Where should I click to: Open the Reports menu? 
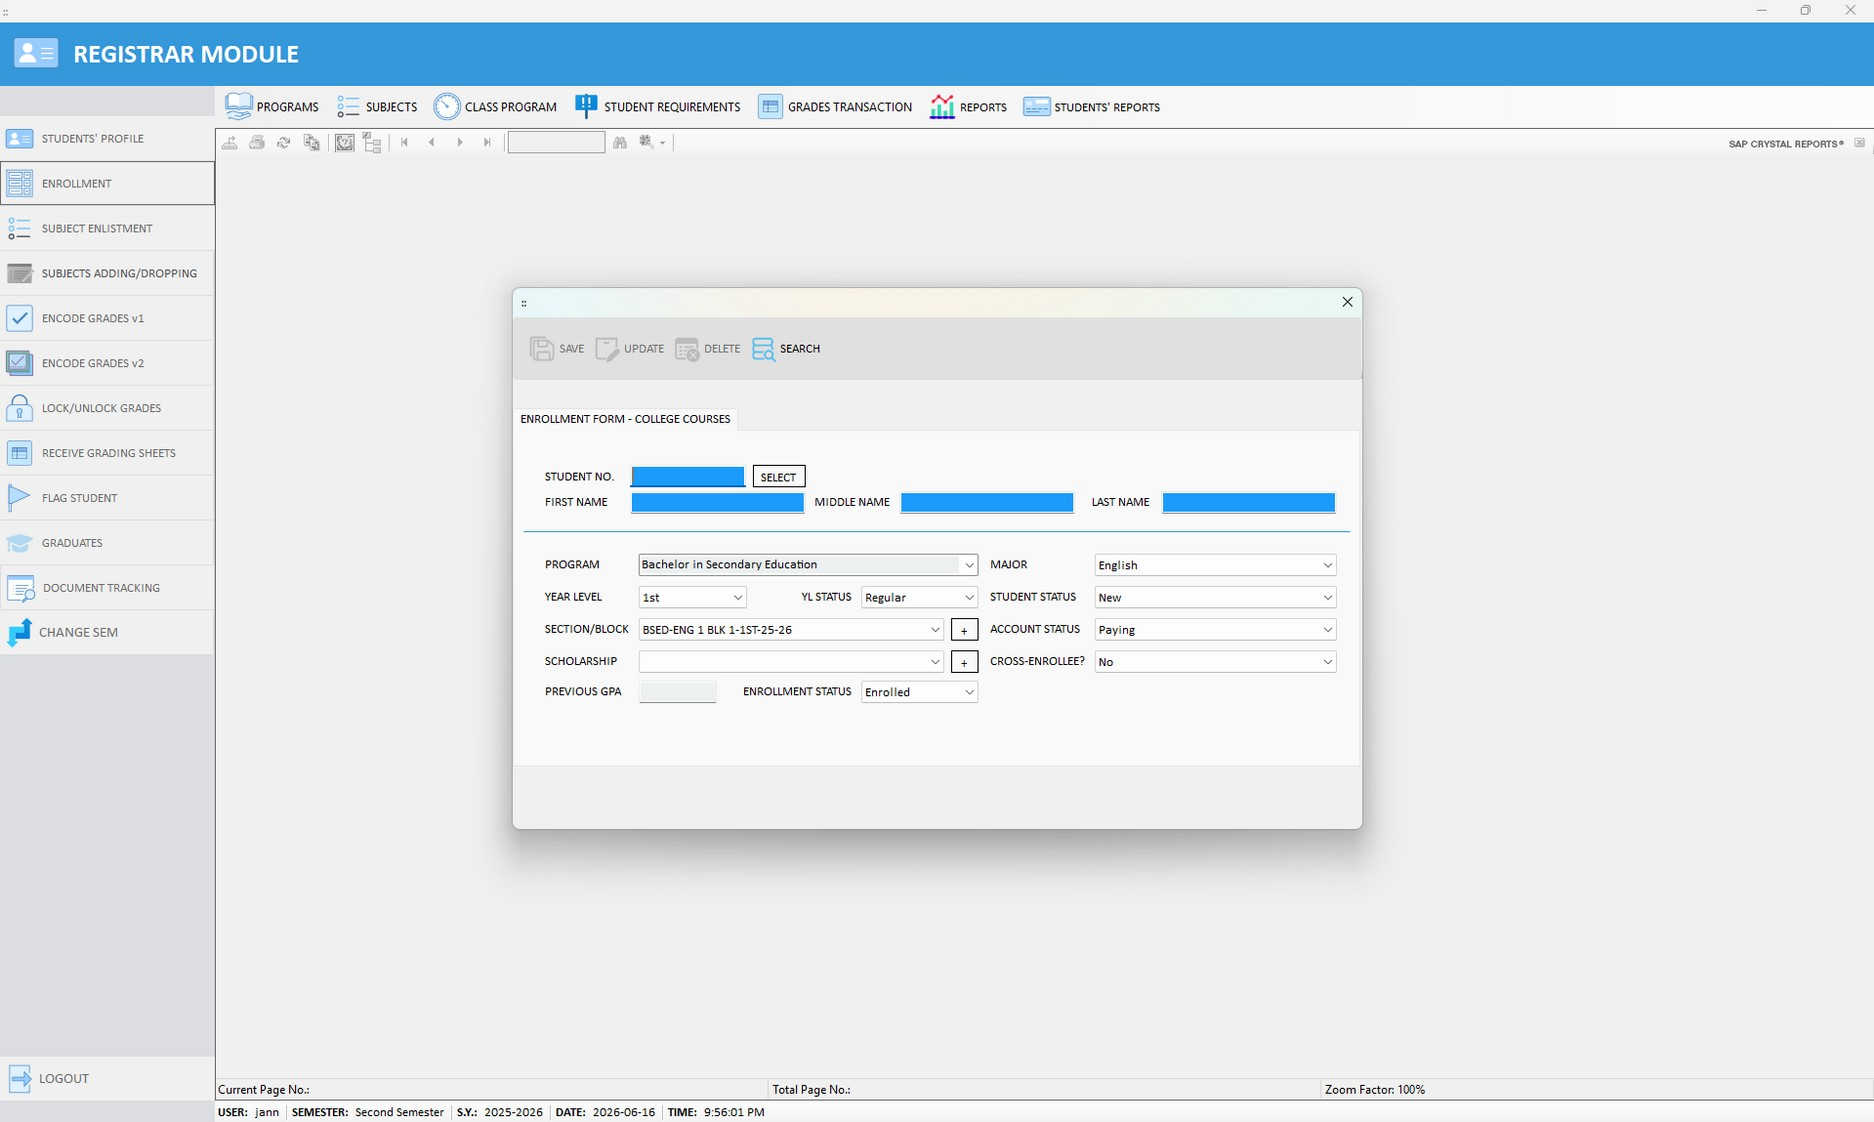(x=968, y=107)
